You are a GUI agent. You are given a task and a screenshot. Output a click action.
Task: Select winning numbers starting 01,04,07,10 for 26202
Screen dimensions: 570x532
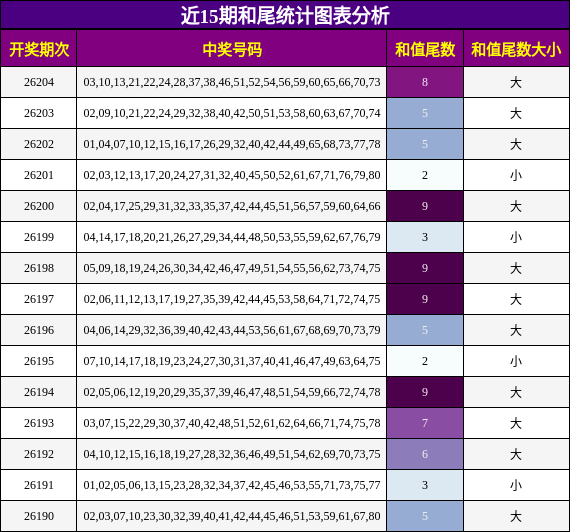[232, 144]
